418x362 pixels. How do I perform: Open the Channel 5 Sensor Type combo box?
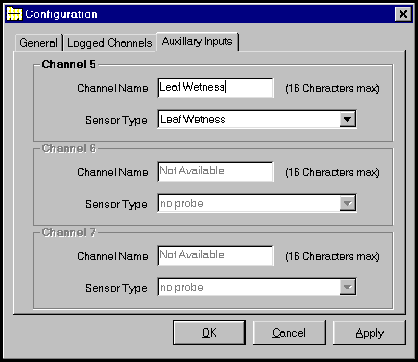[257, 119]
